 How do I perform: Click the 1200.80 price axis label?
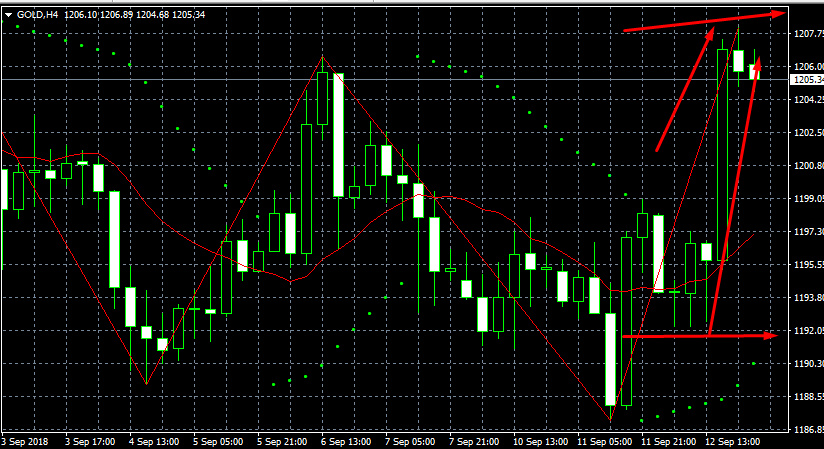coord(808,166)
